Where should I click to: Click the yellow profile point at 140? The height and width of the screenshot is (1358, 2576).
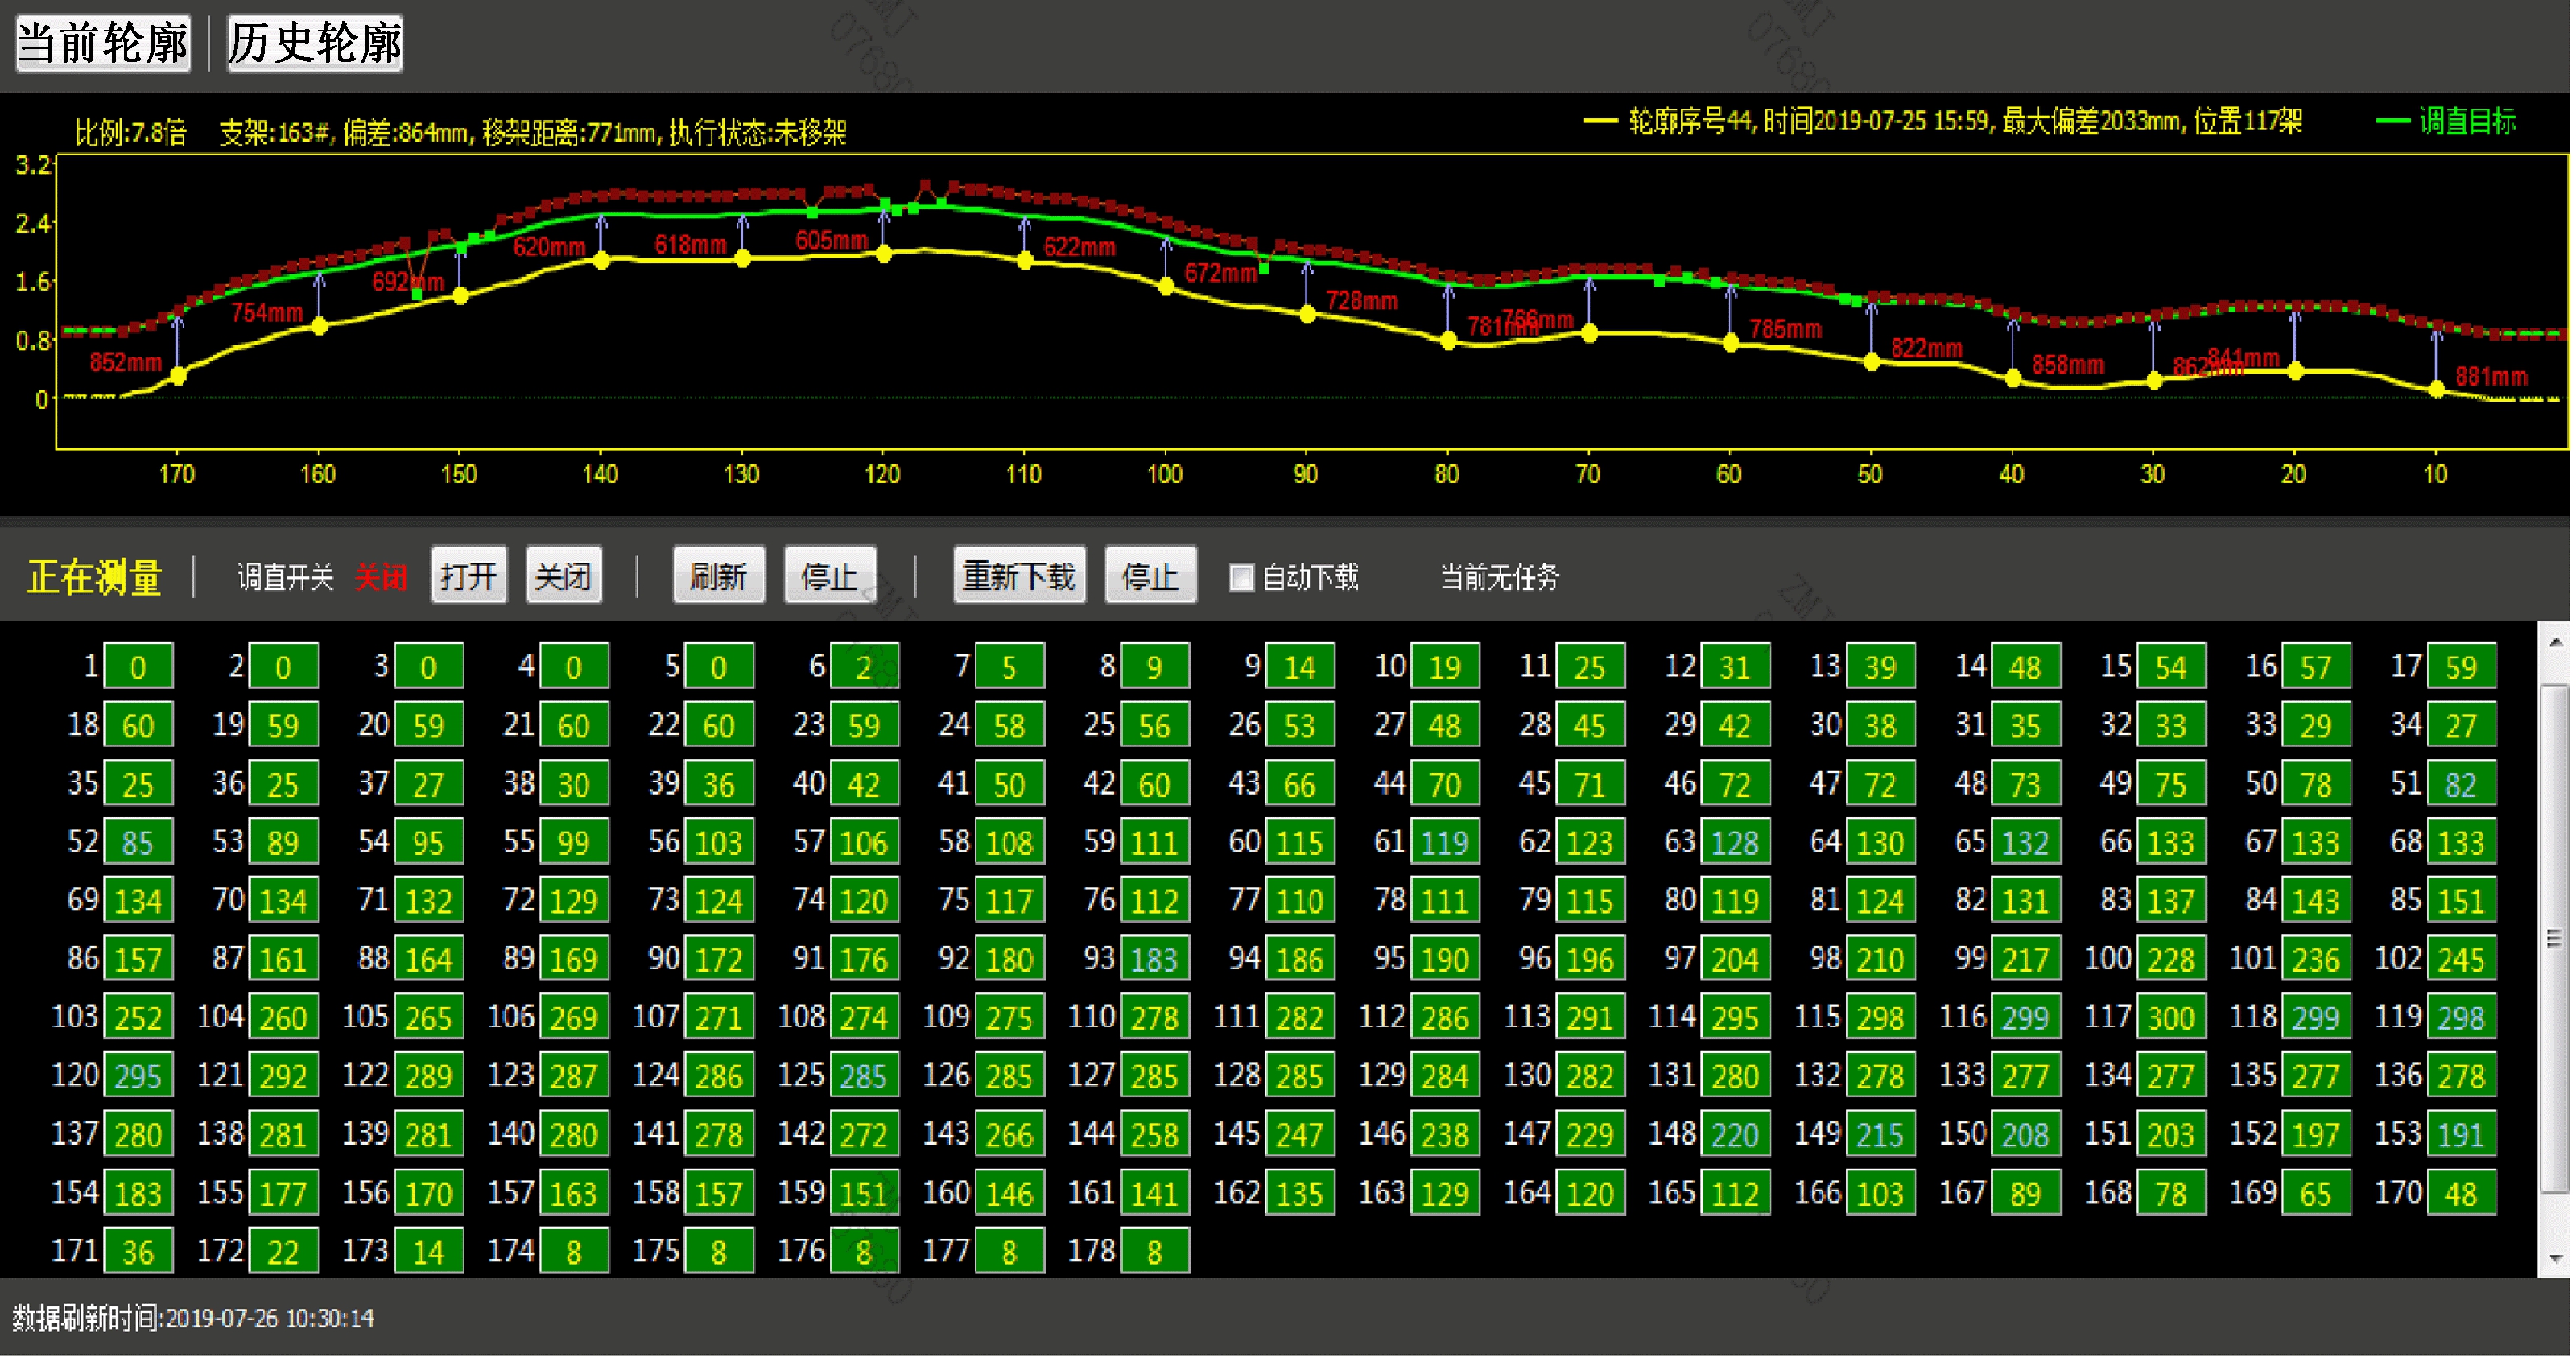601,261
